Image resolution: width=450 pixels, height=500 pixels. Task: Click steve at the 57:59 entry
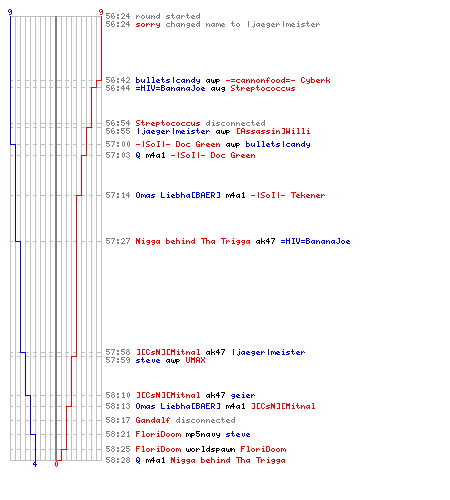coord(148,360)
